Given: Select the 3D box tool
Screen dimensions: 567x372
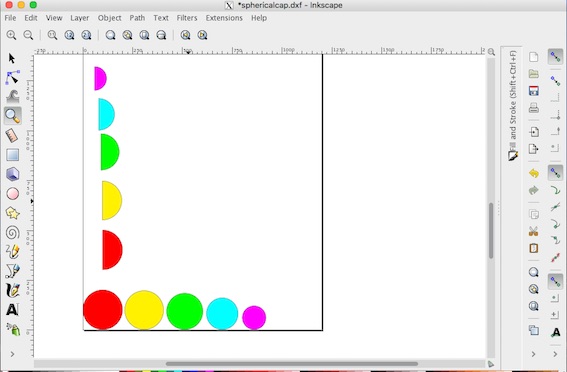Looking at the screenshot, I should click(x=13, y=174).
